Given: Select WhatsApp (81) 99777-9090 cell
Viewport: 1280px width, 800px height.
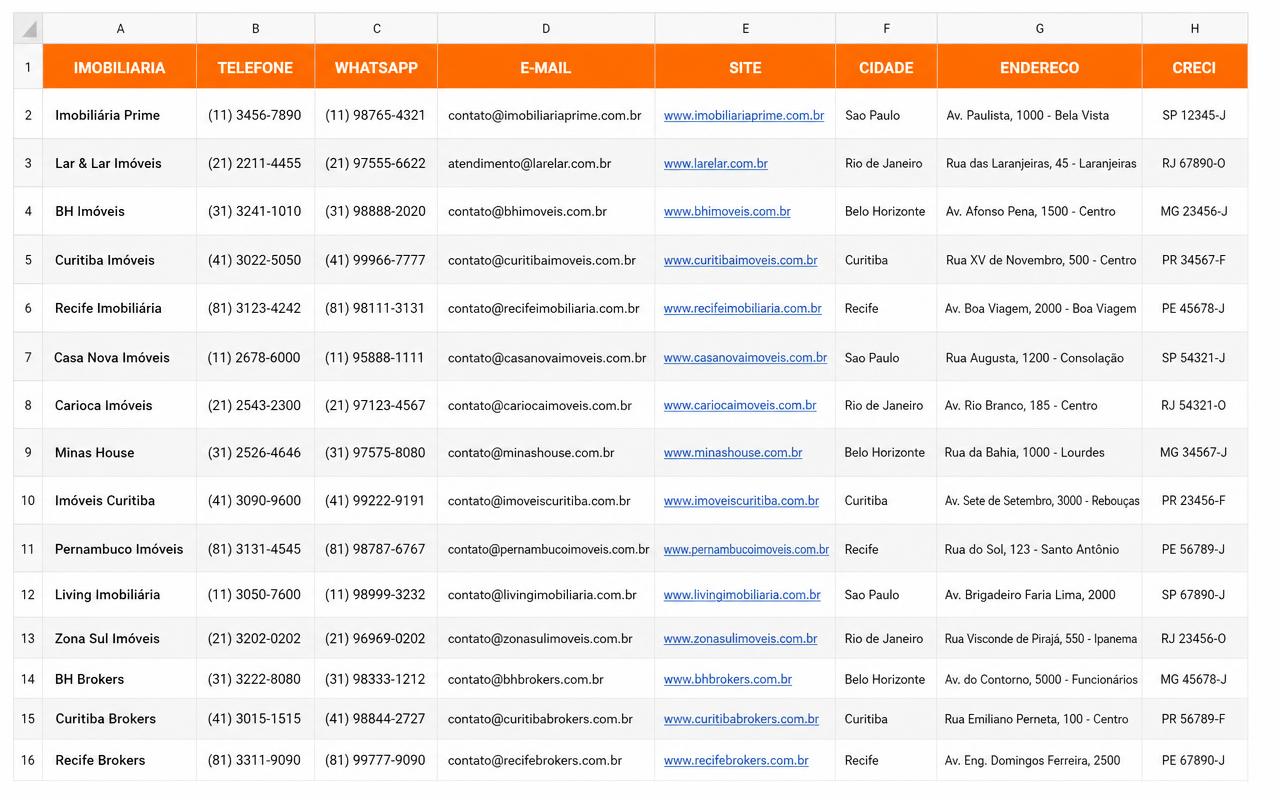Looking at the screenshot, I should point(376,760).
